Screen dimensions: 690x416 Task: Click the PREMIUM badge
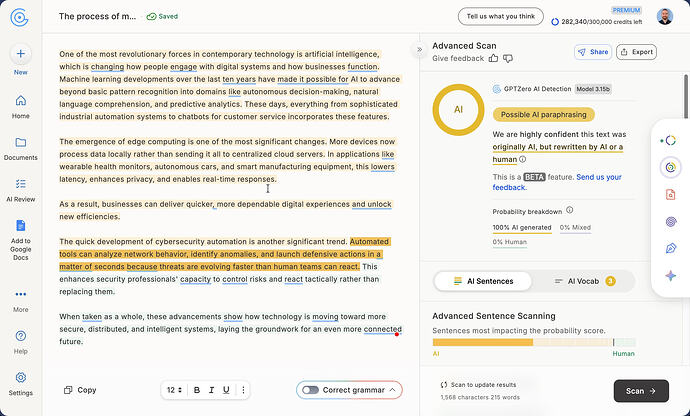(626, 10)
